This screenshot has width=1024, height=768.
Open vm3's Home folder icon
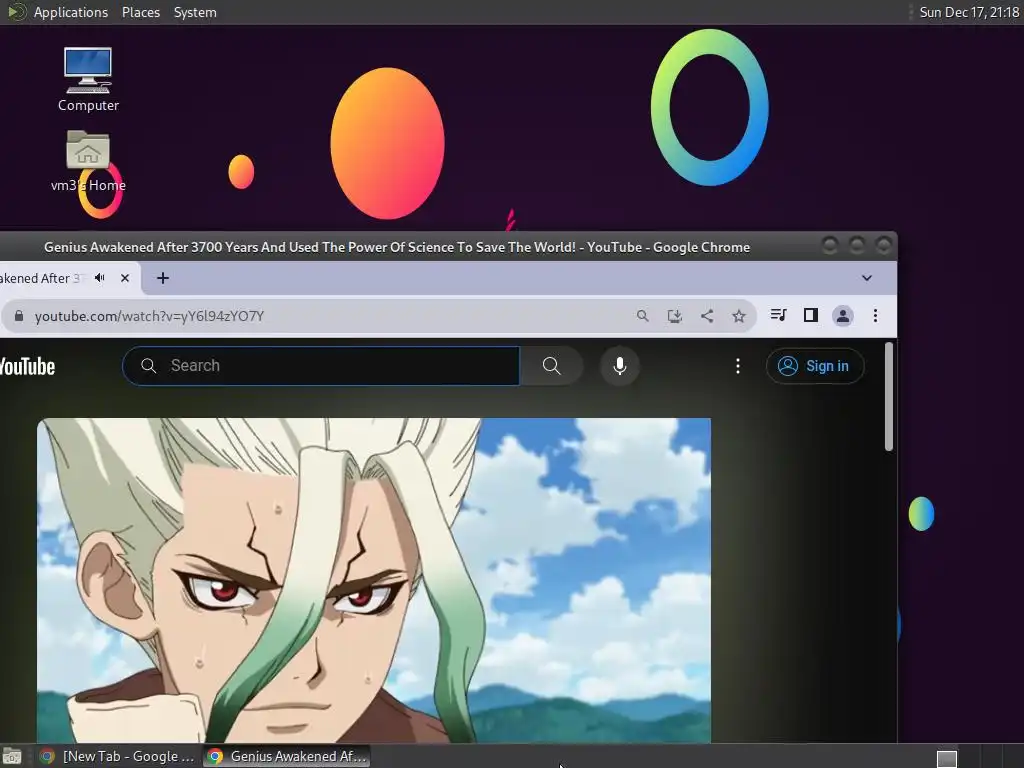point(88,161)
